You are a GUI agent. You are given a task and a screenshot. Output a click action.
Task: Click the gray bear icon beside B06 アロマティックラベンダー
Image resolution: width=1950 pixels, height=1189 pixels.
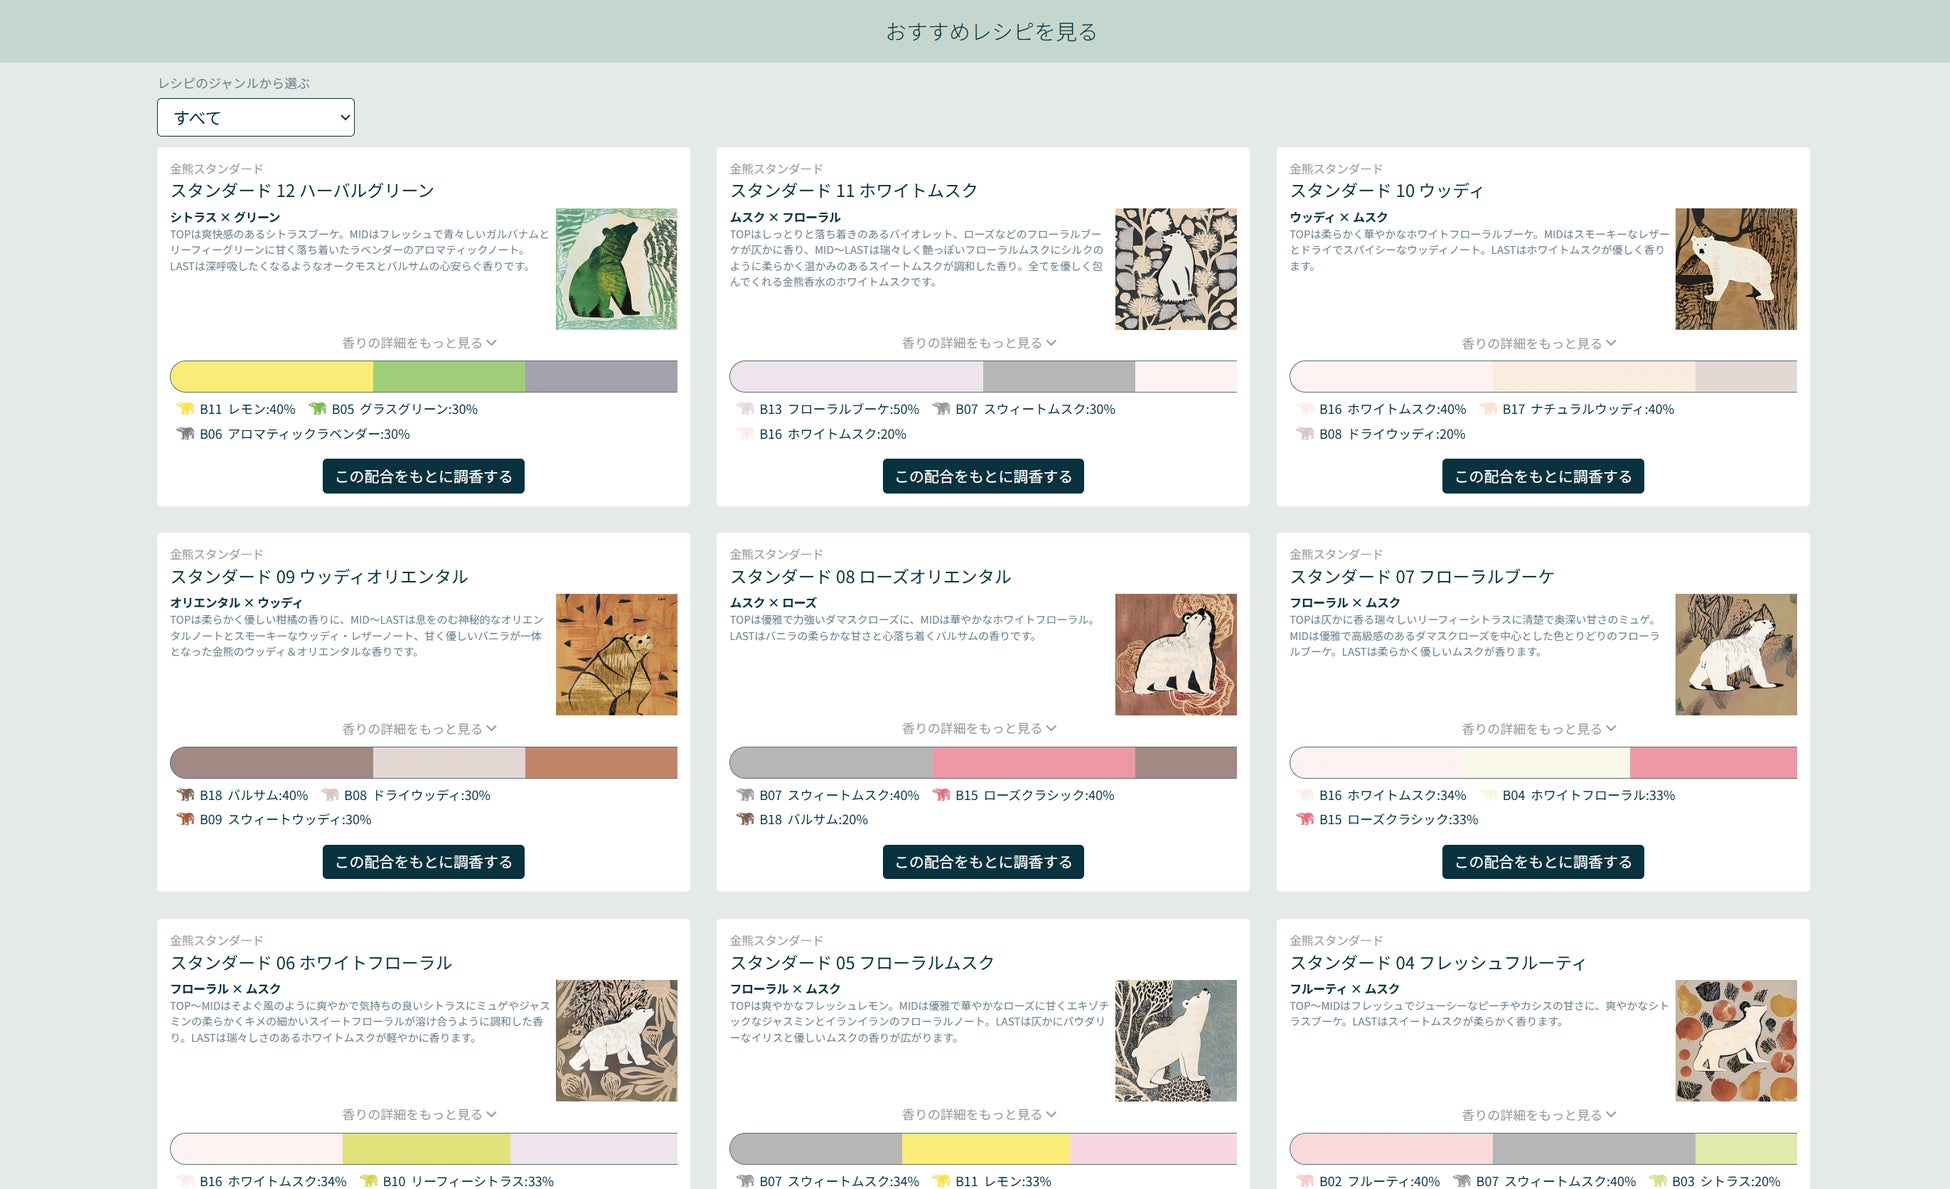coord(185,434)
